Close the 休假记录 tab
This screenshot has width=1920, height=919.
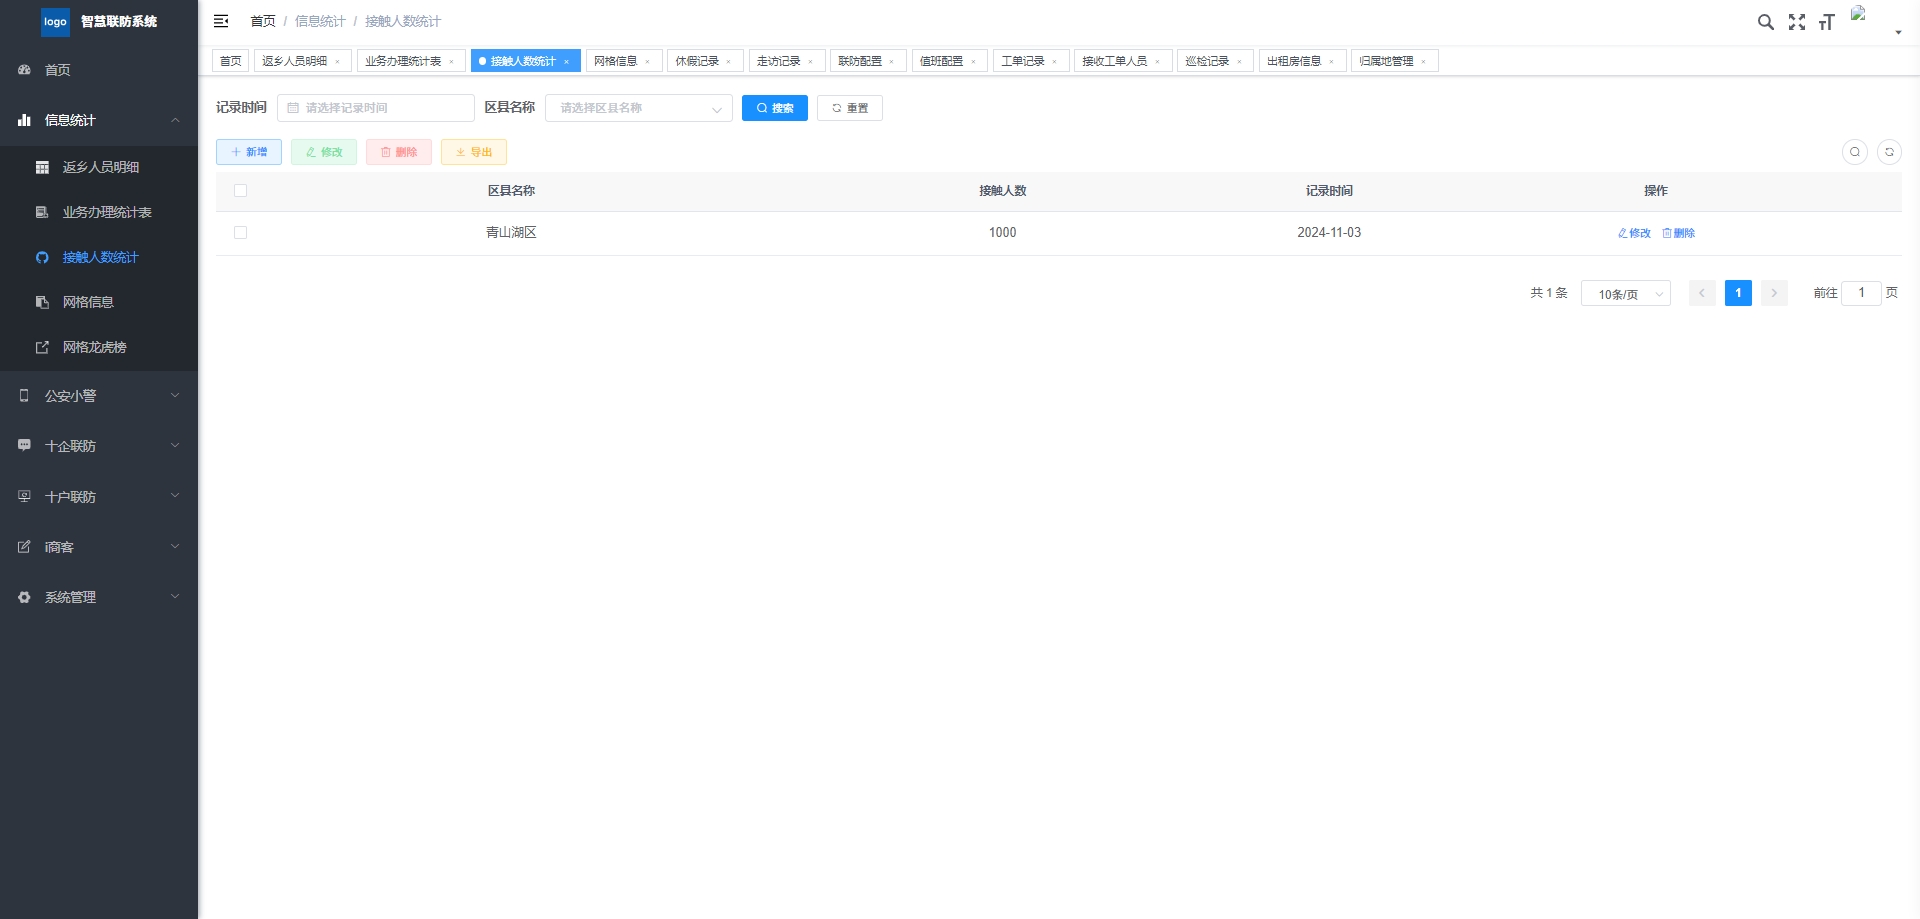[728, 62]
